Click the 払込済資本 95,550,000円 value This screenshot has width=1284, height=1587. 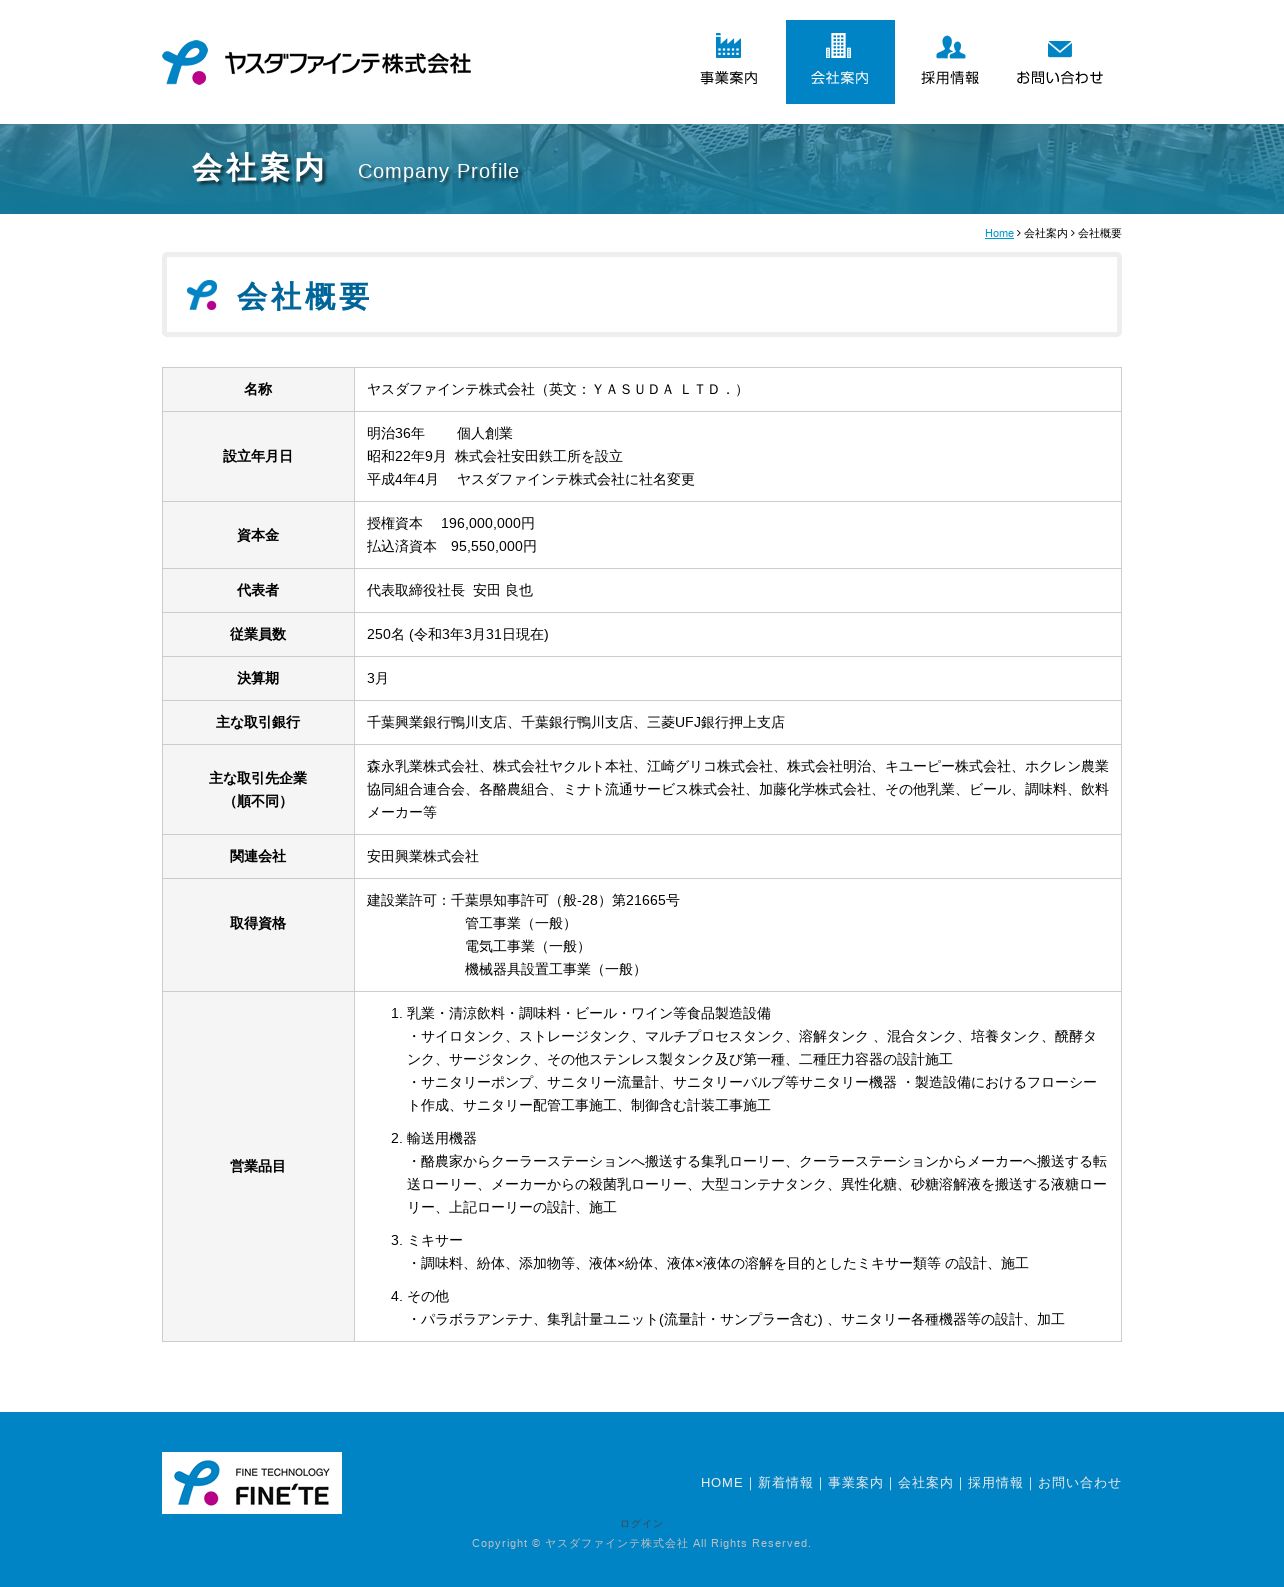click(x=452, y=547)
